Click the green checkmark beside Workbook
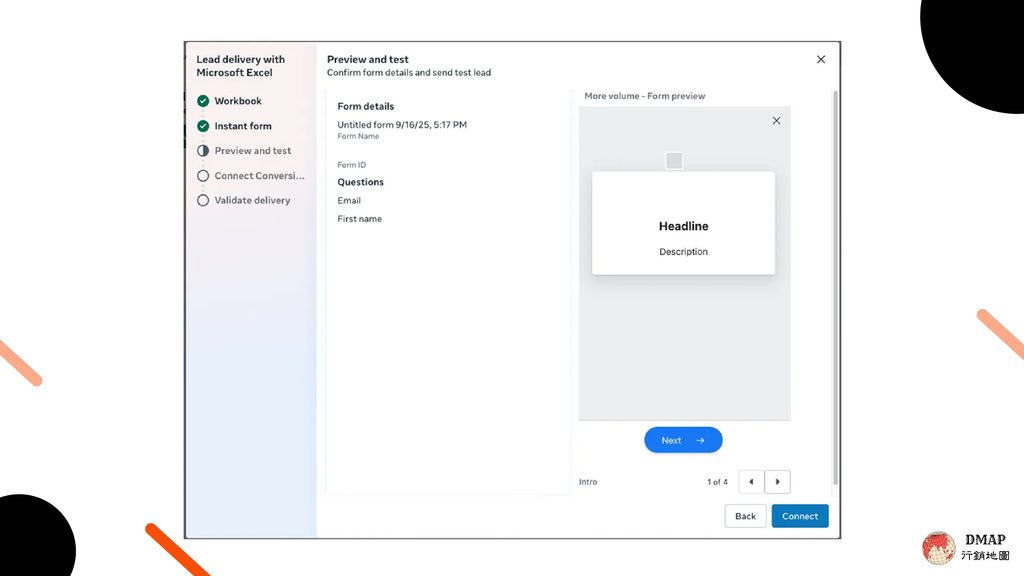Image resolution: width=1024 pixels, height=576 pixels. [x=203, y=101]
